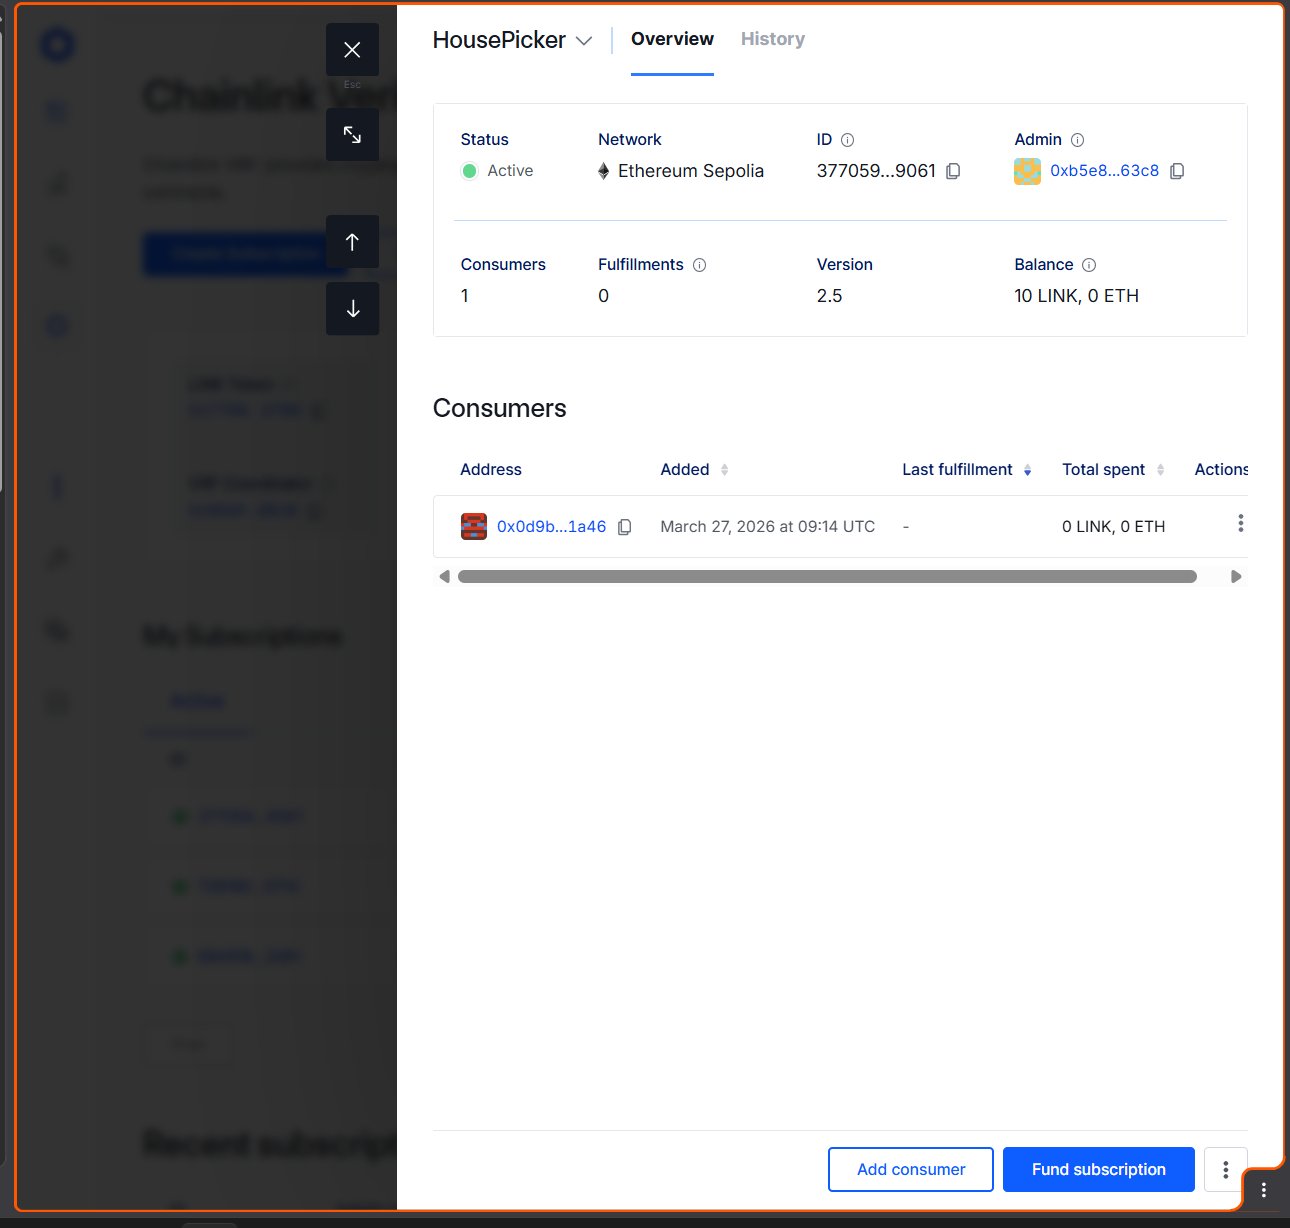The image size is (1290, 1228).
Task: Show info tooltip for Balance
Action: 1089,265
